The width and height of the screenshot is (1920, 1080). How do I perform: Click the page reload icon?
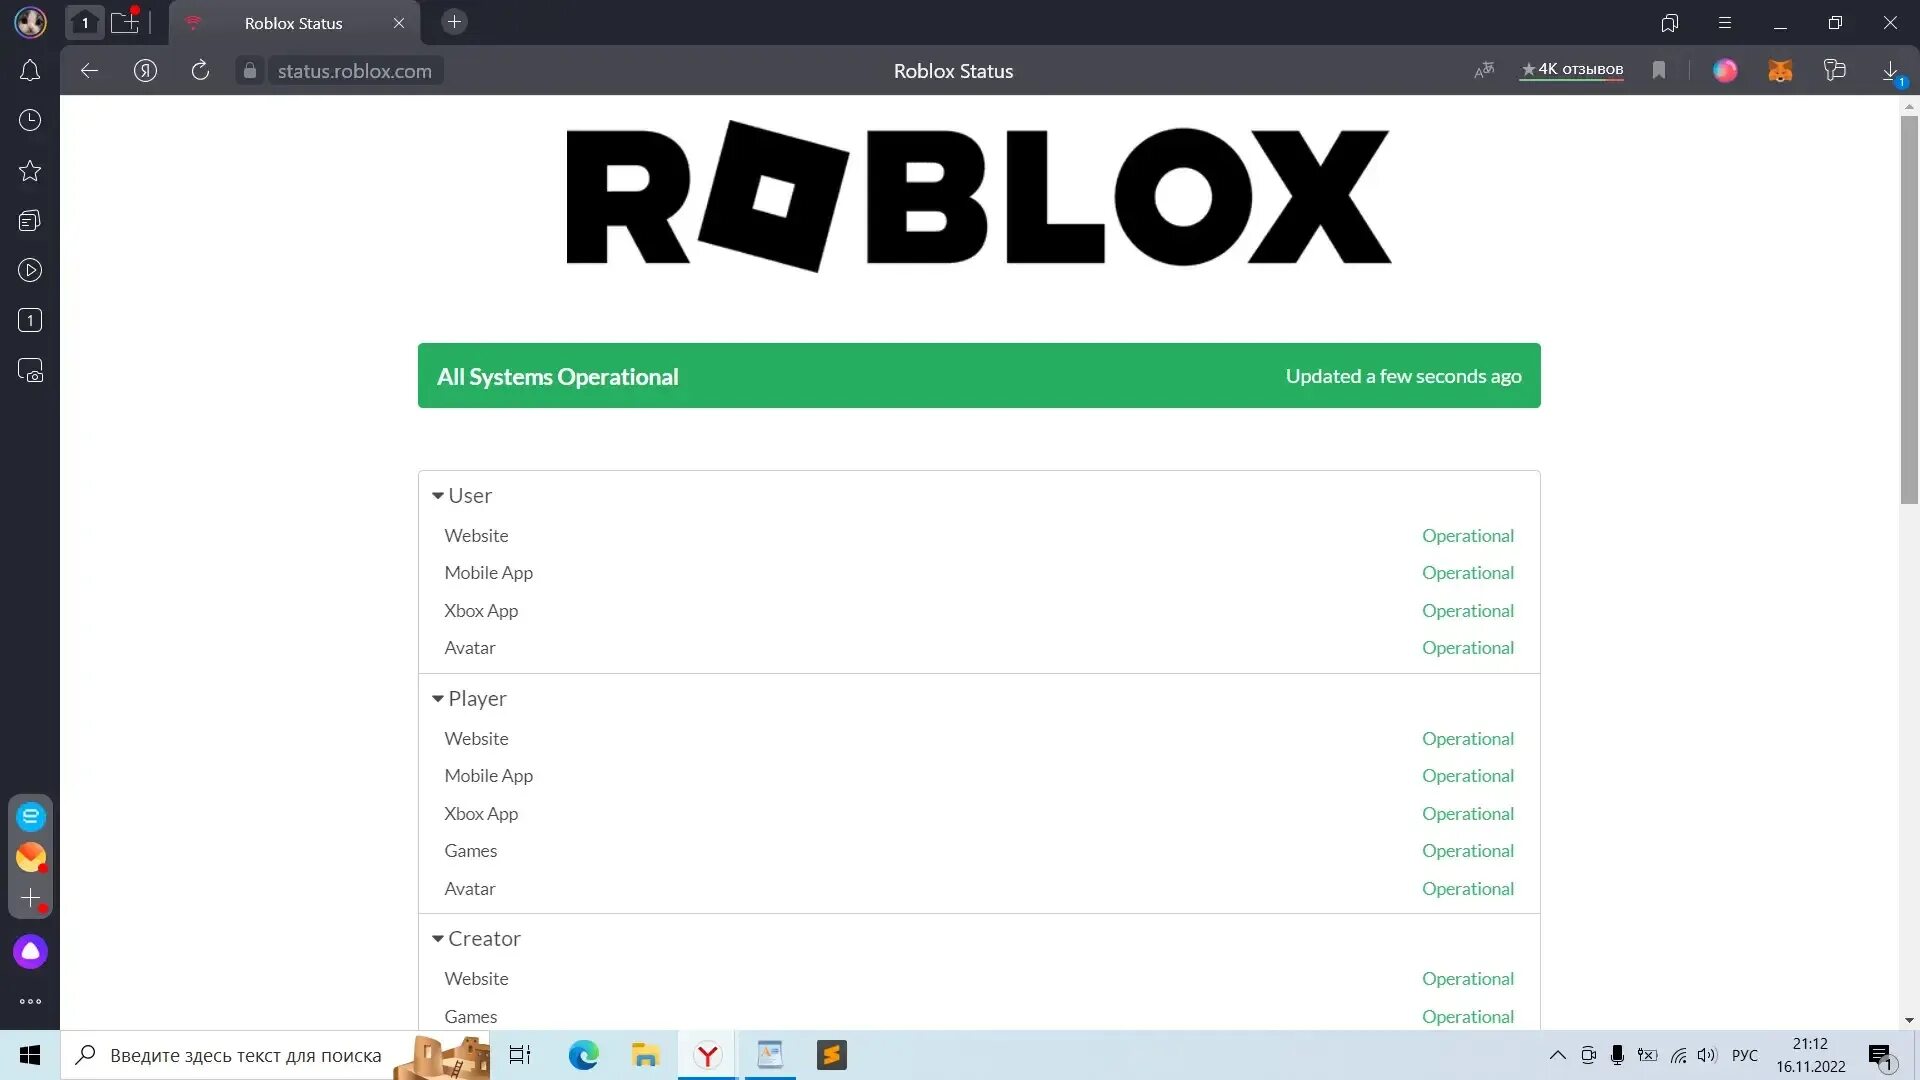[200, 71]
